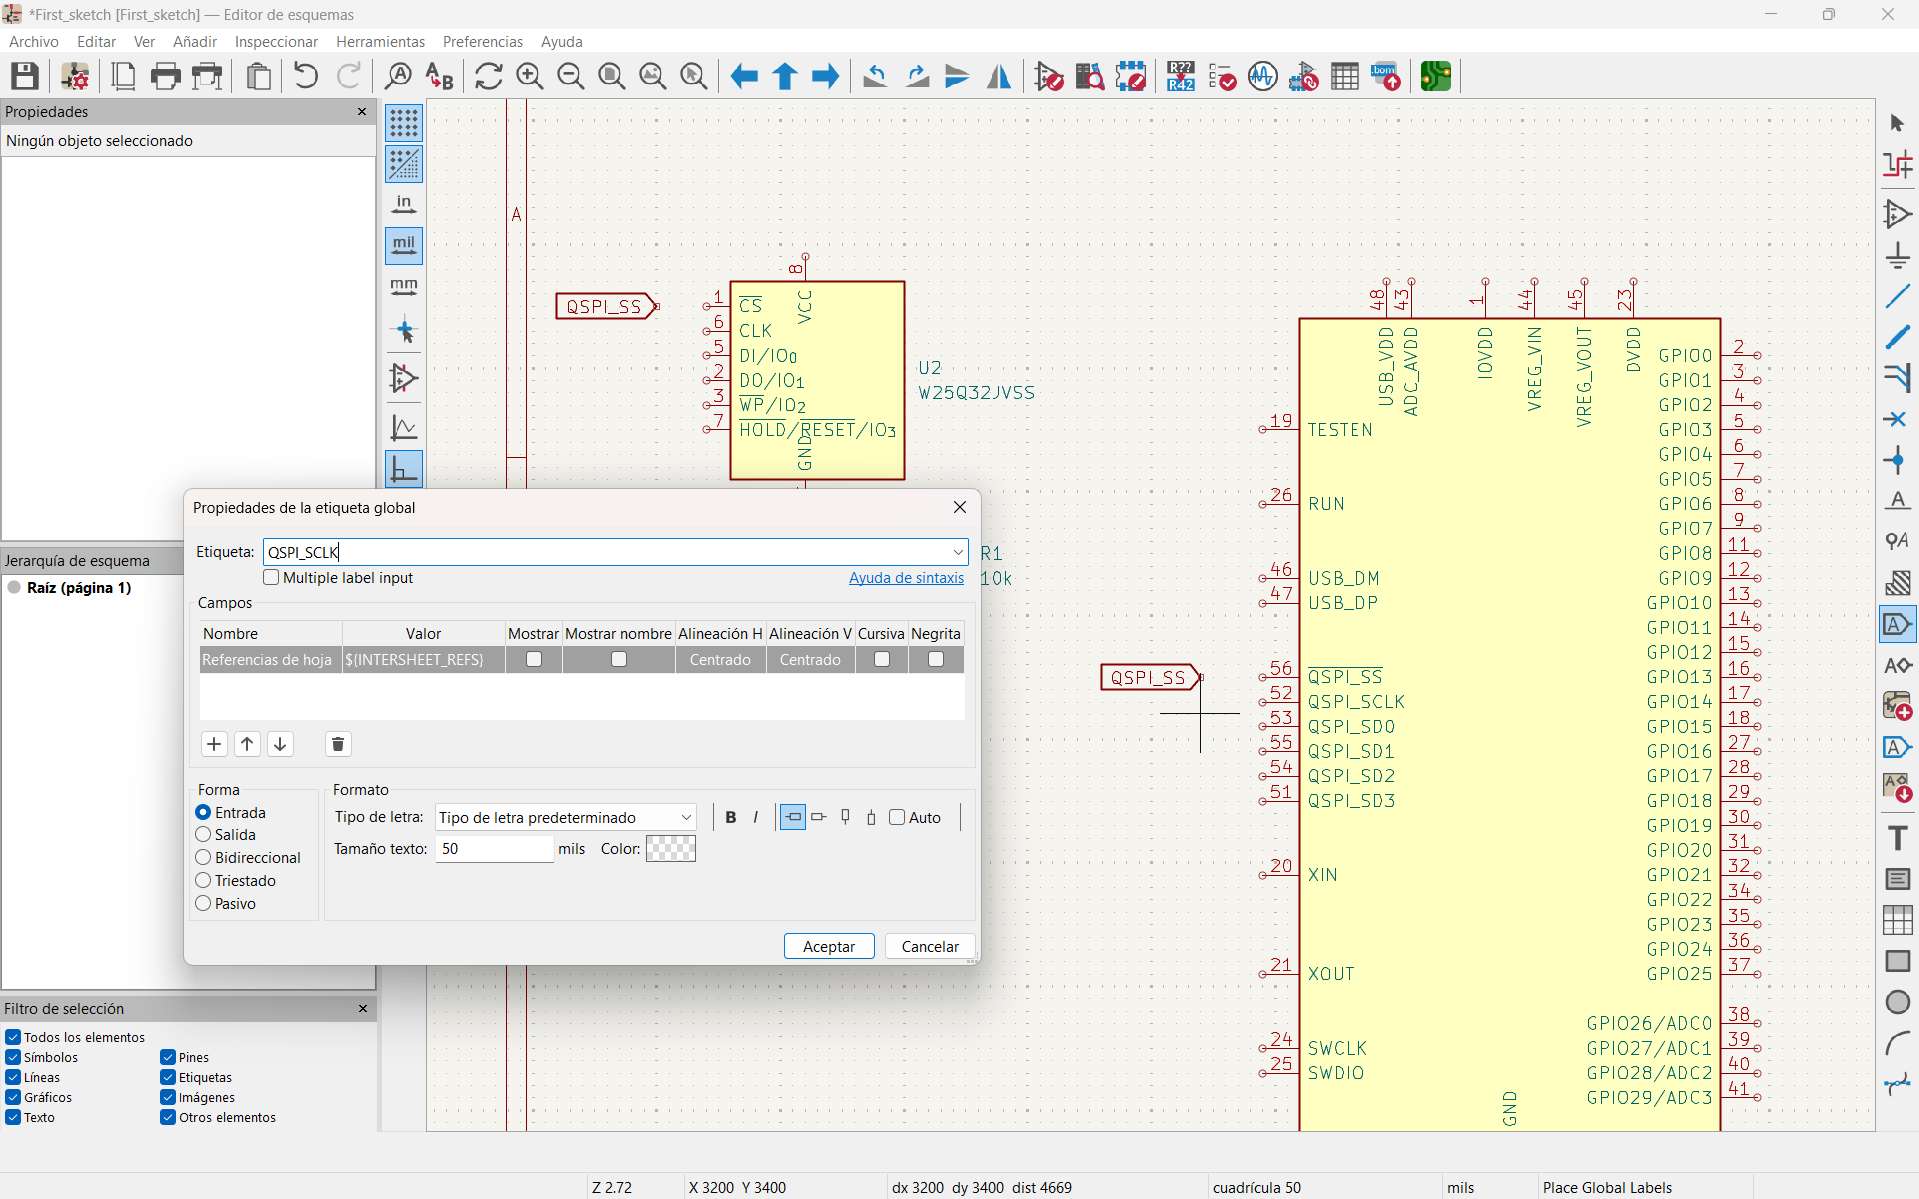Confirm with the Aceptar button

coord(828,946)
